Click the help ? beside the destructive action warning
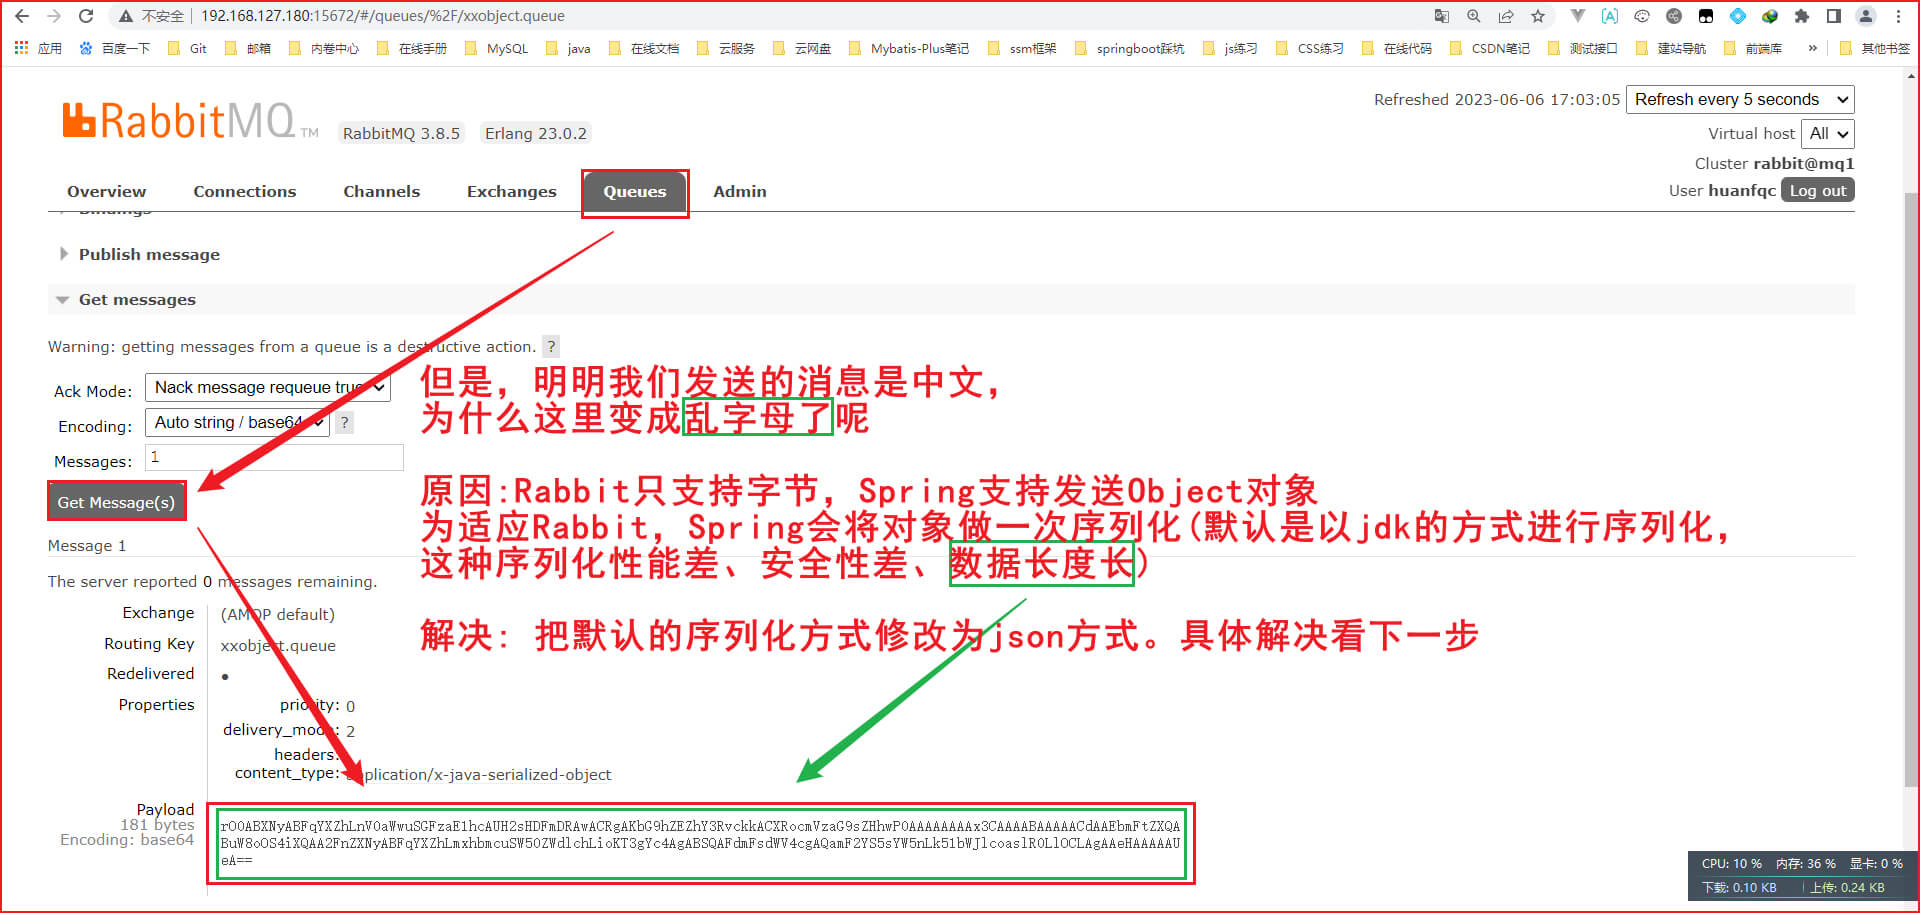Viewport: 1920px width, 913px height. coord(550,346)
